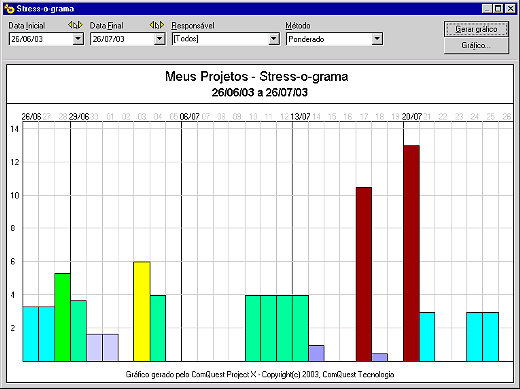Click the yellow bar on day 03
Image resolution: width=520 pixels, height=389 pixels.
(x=142, y=311)
